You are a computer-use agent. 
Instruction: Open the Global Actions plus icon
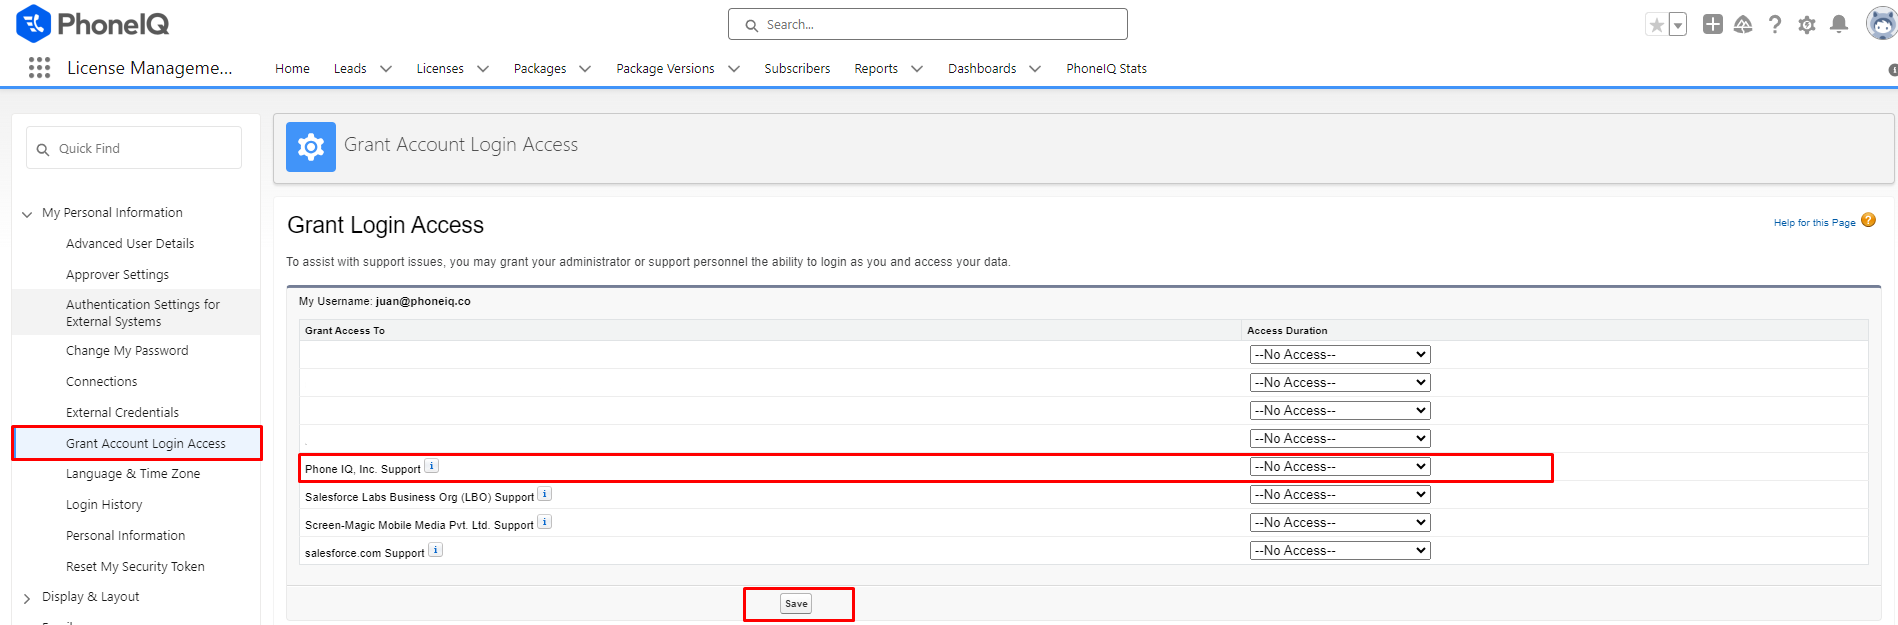pyautogui.click(x=1713, y=24)
